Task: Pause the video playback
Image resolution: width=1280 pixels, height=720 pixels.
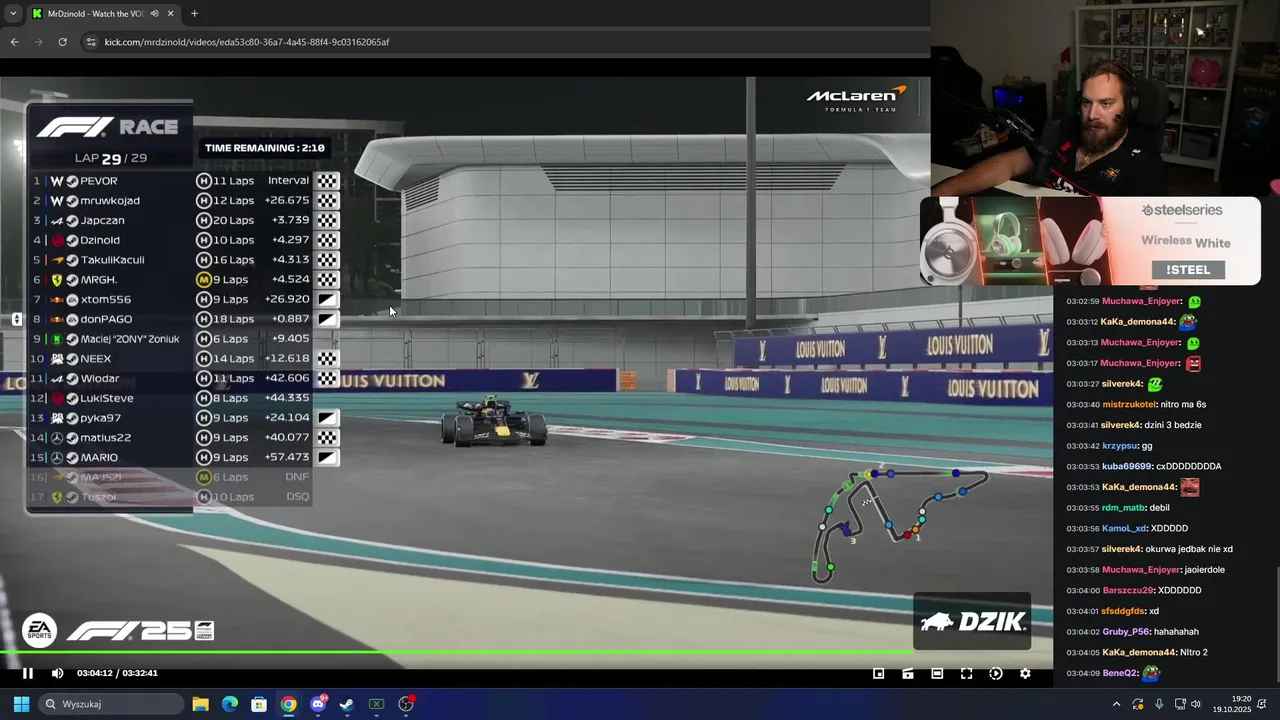Action: pyautogui.click(x=28, y=673)
